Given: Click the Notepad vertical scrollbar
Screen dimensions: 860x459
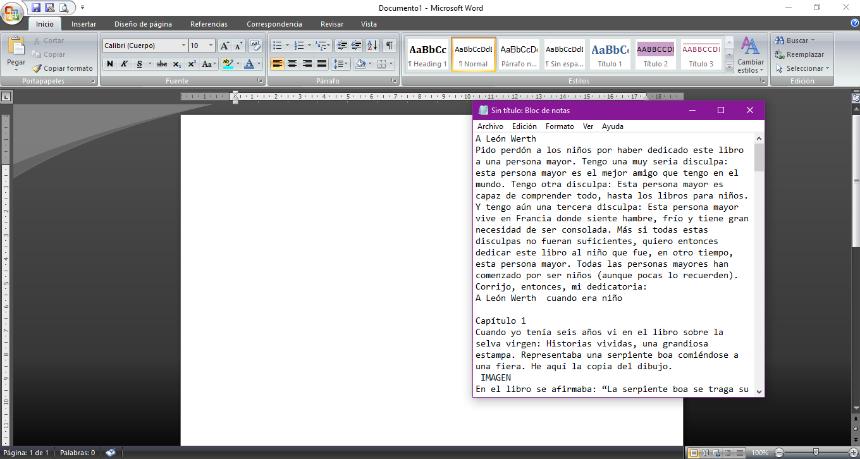Looking at the screenshot, I should pos(759,260).
